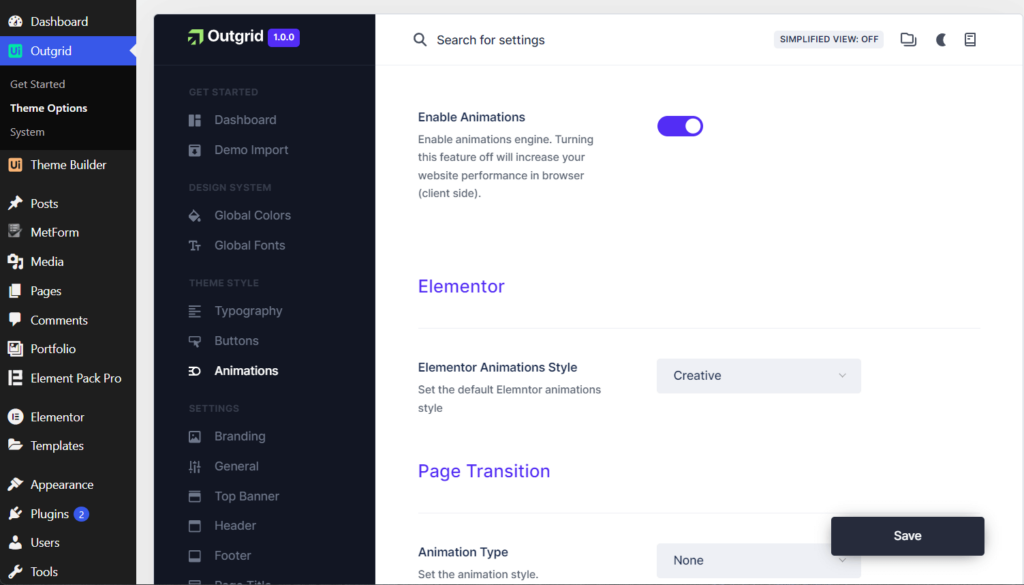
Task: Click the Pages icon
Action: (15, 291)
